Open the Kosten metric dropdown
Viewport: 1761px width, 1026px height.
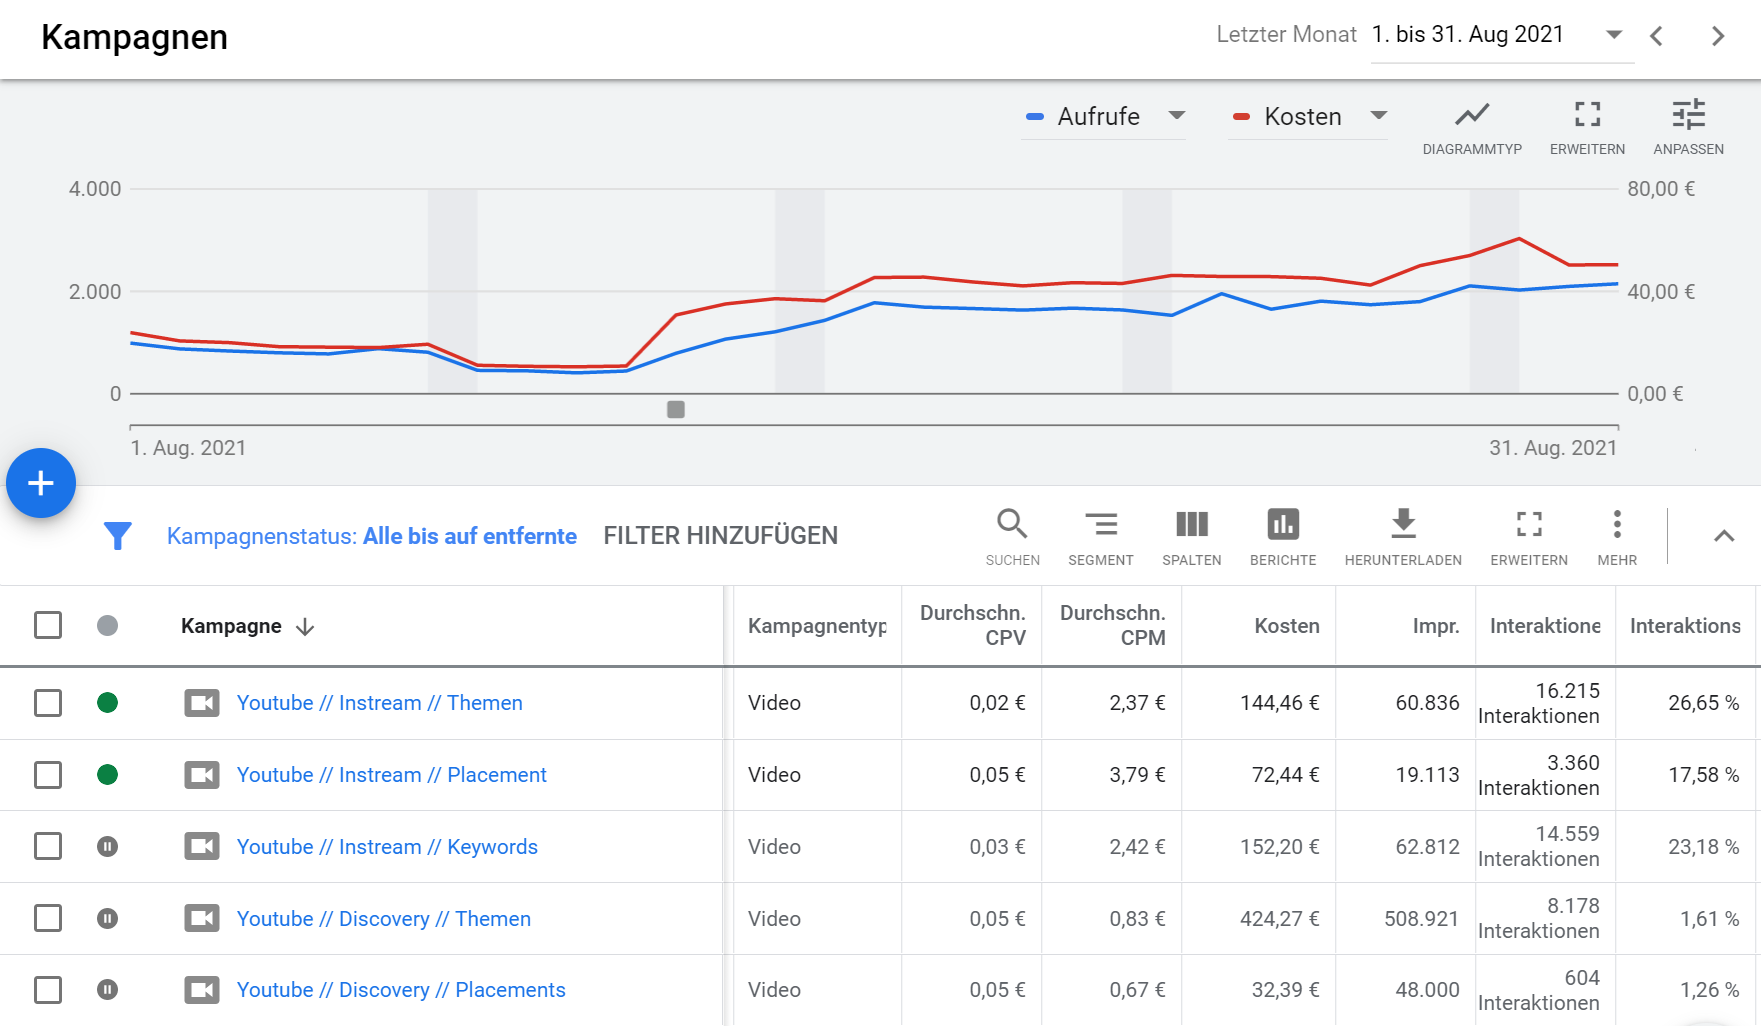coord(1308,116)
